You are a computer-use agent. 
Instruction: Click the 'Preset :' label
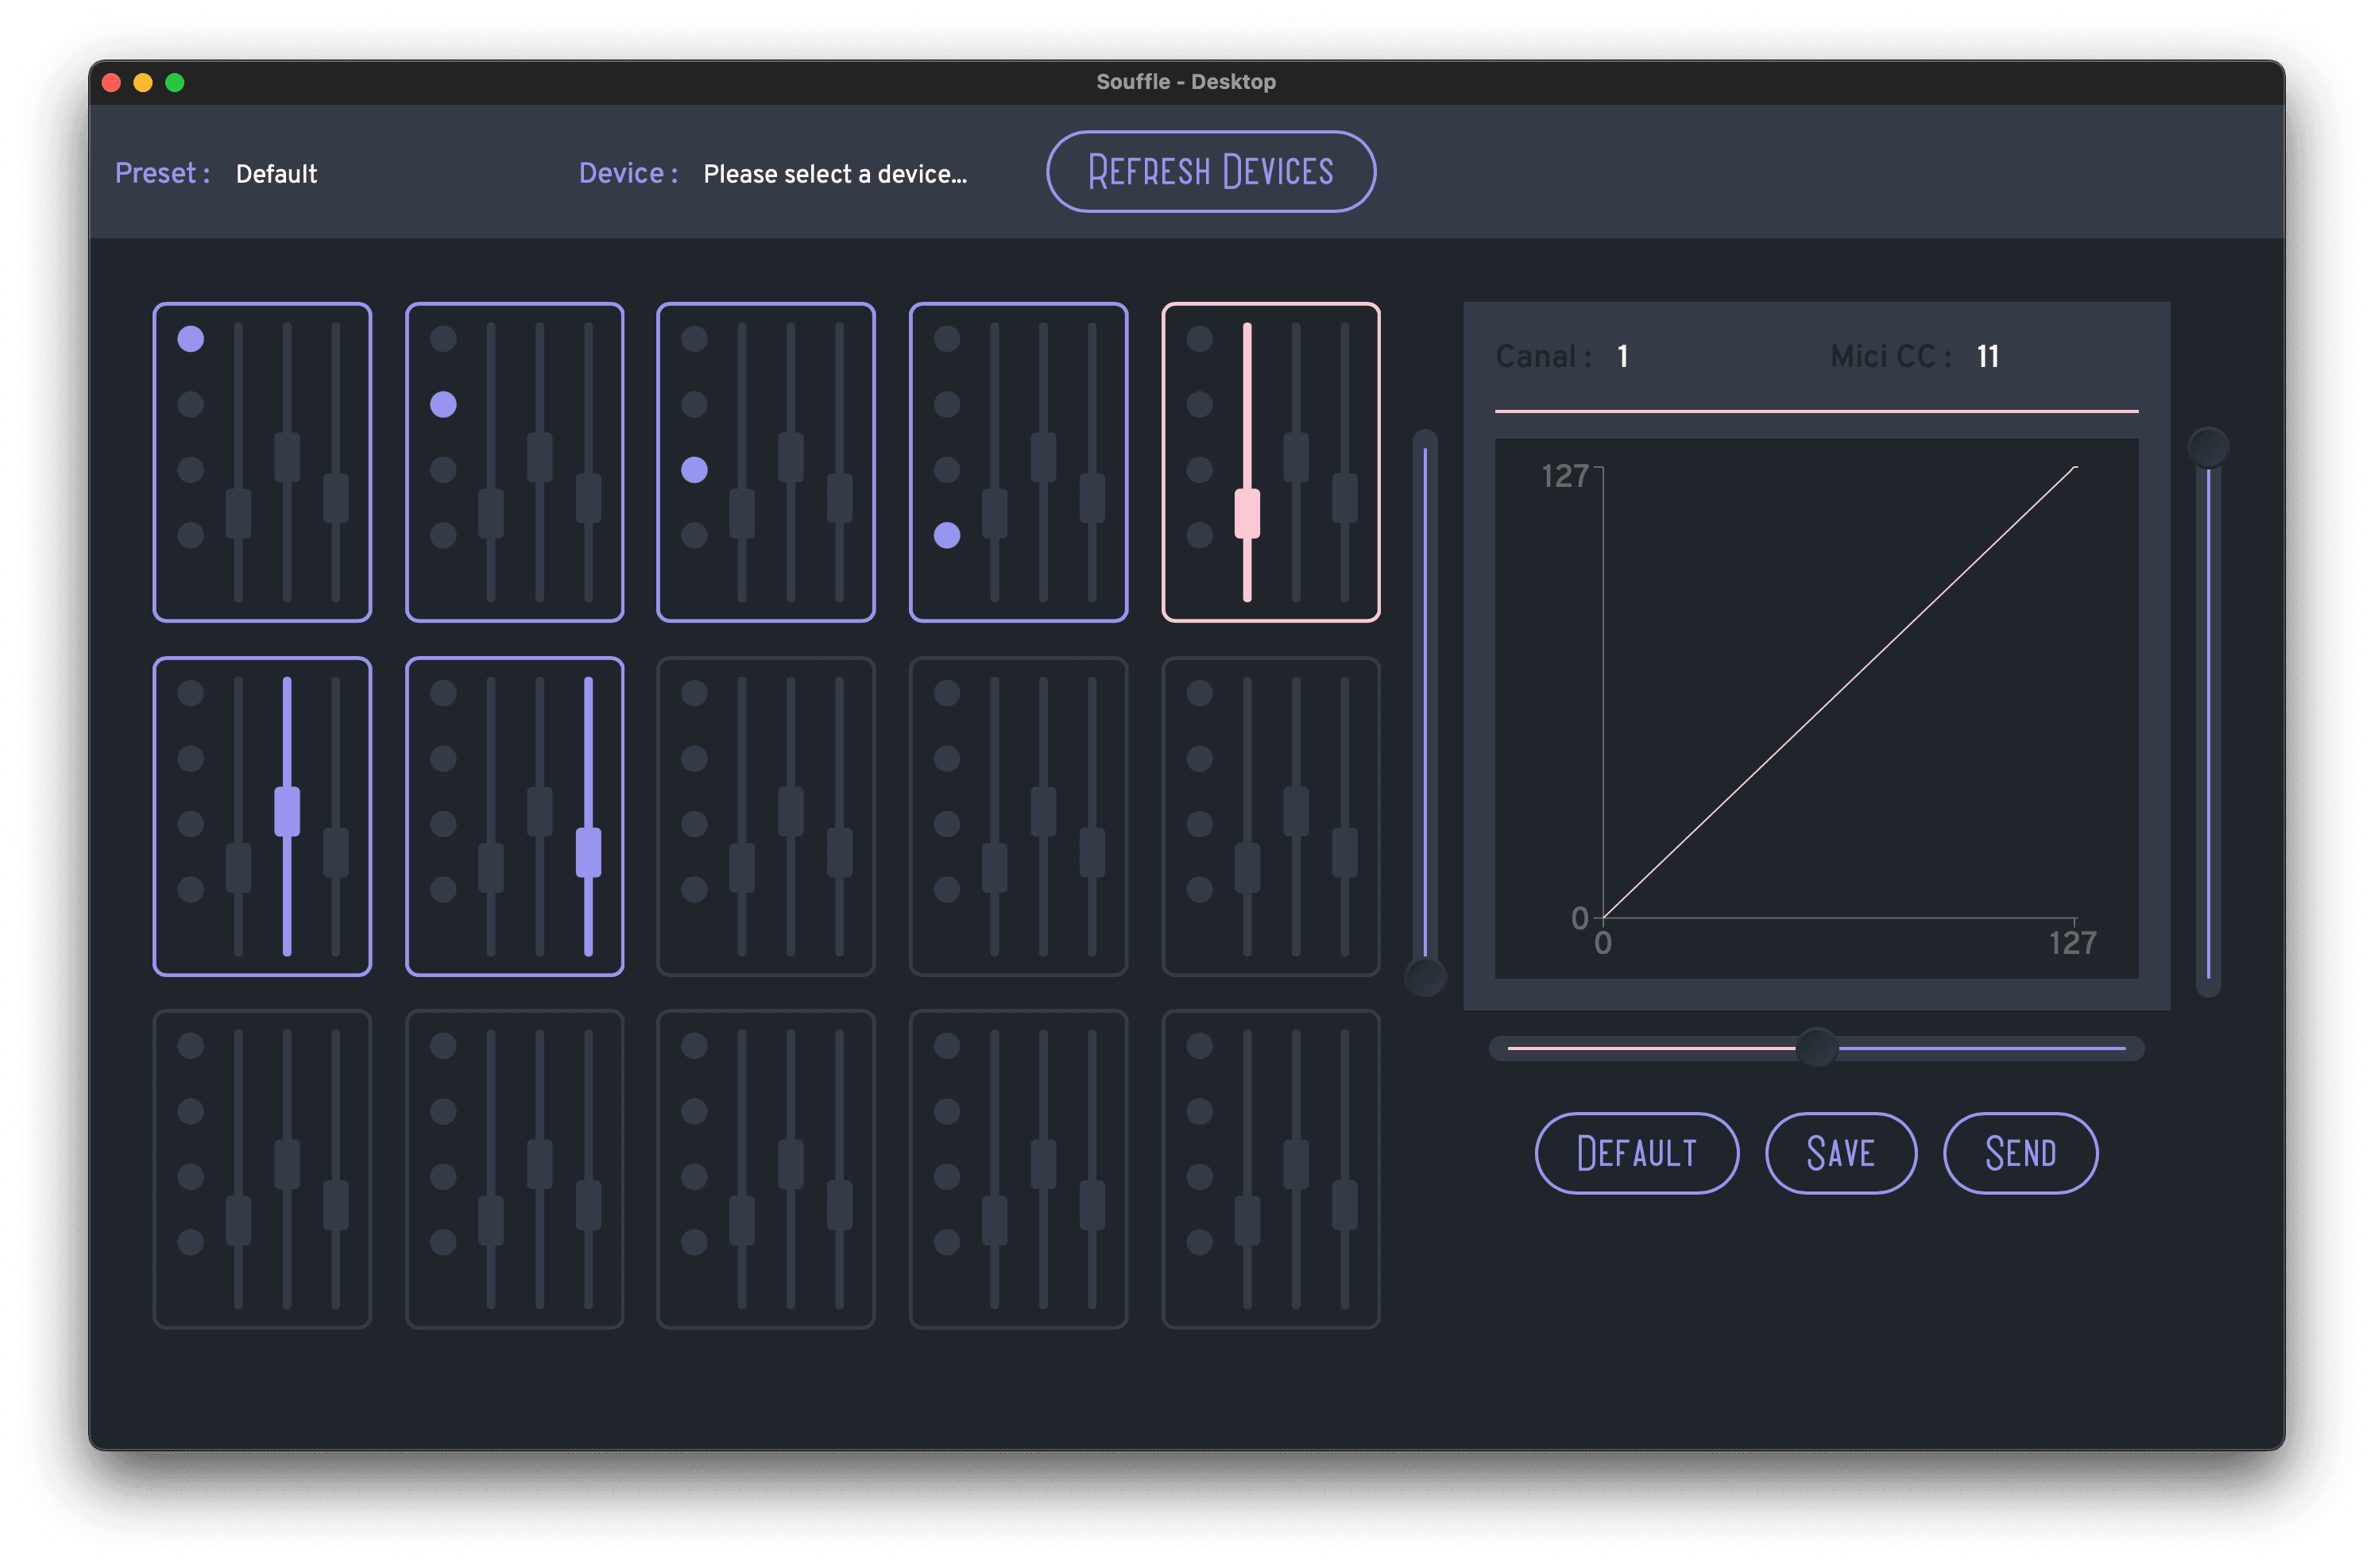[x=163, y=173]
